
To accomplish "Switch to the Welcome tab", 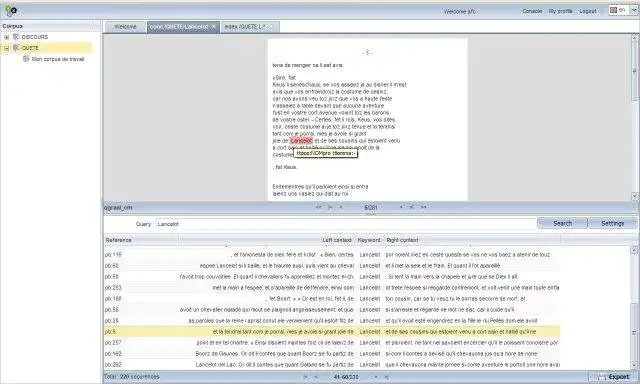I will click(x=125, y=27).
